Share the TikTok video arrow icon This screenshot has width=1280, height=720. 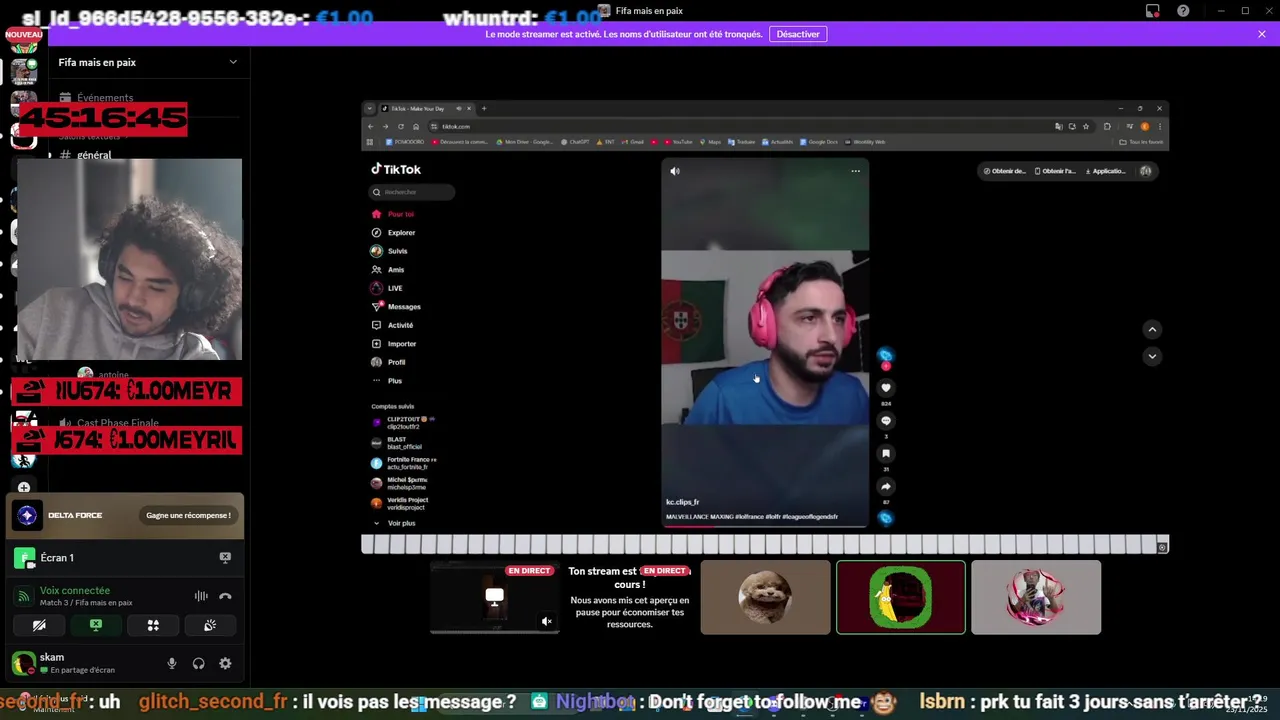coord(885,487)
